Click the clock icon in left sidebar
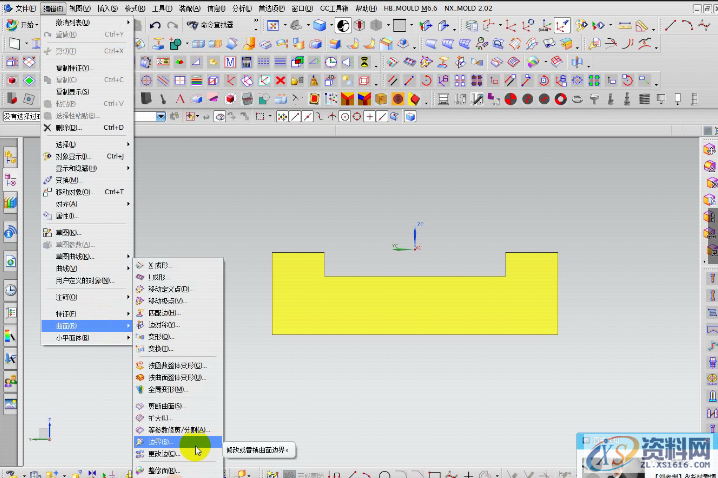This screenshot has height=478, width=718. pos(10,290)
